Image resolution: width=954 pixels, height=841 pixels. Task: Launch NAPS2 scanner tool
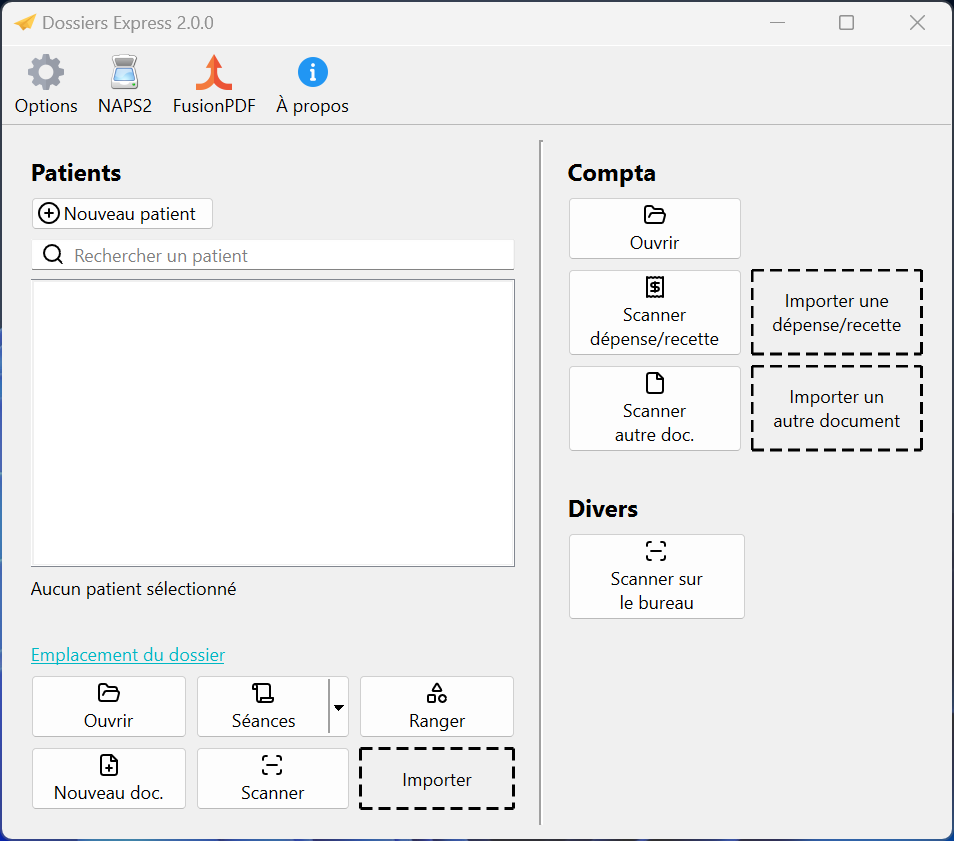pos(125,85)
